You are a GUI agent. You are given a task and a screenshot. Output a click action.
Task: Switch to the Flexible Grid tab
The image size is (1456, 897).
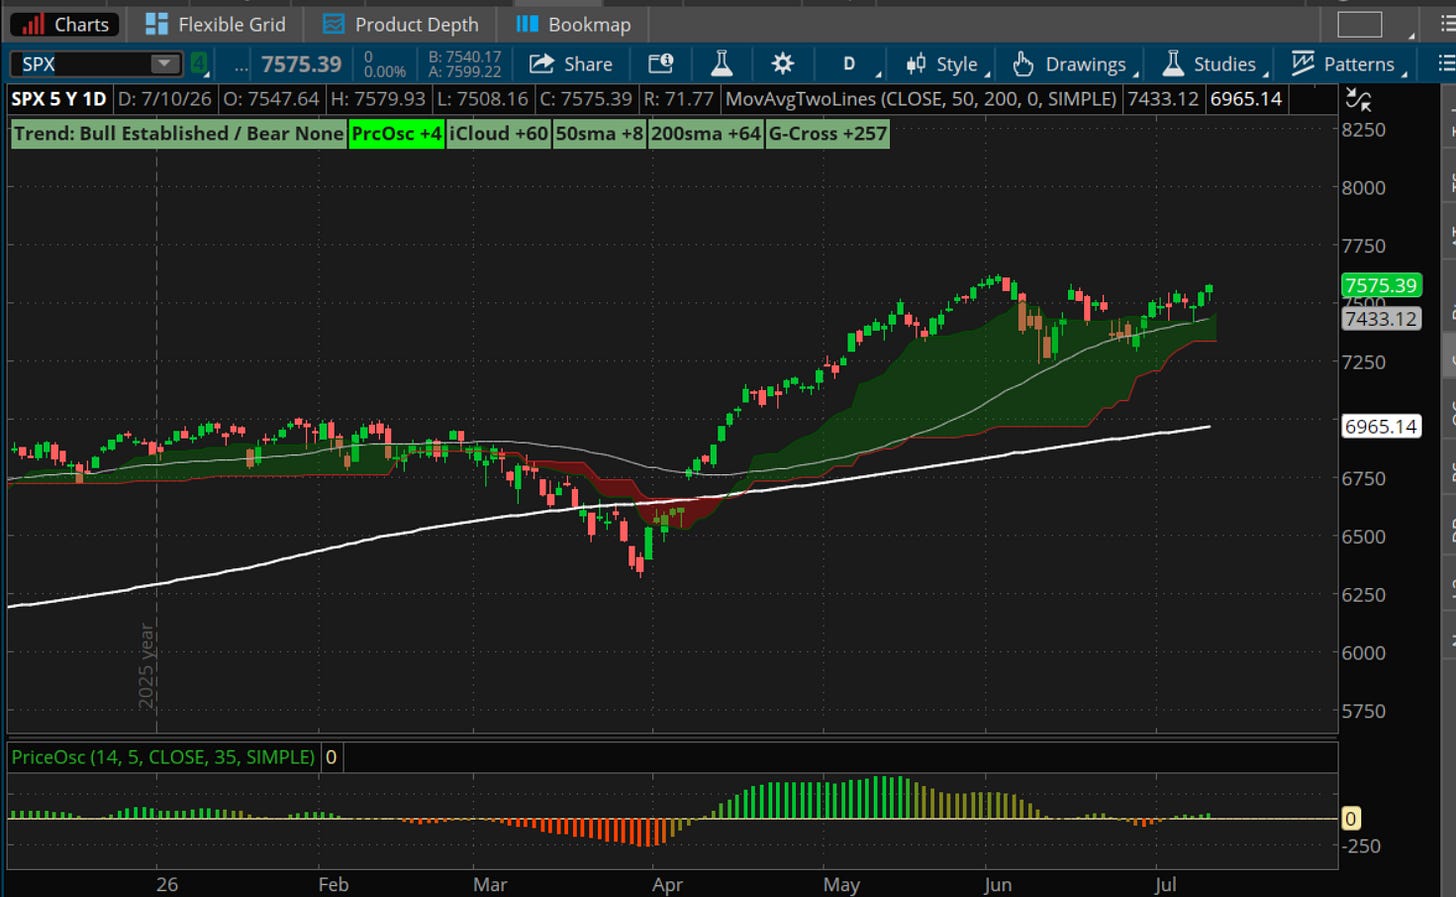[215, 24]
